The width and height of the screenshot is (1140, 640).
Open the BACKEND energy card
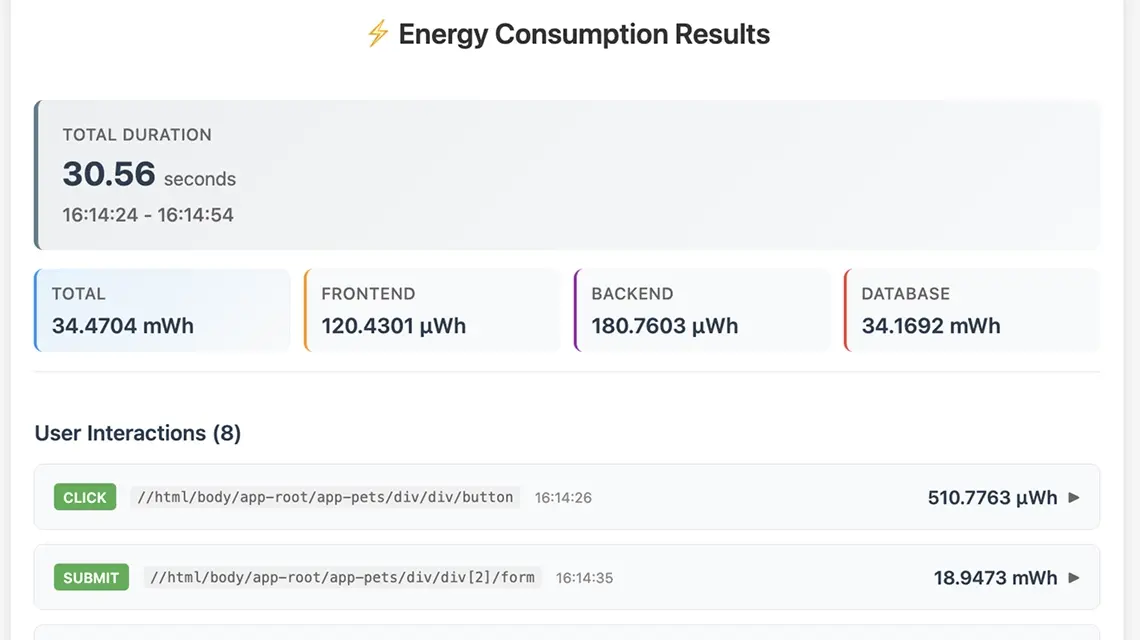coord(702,311)
